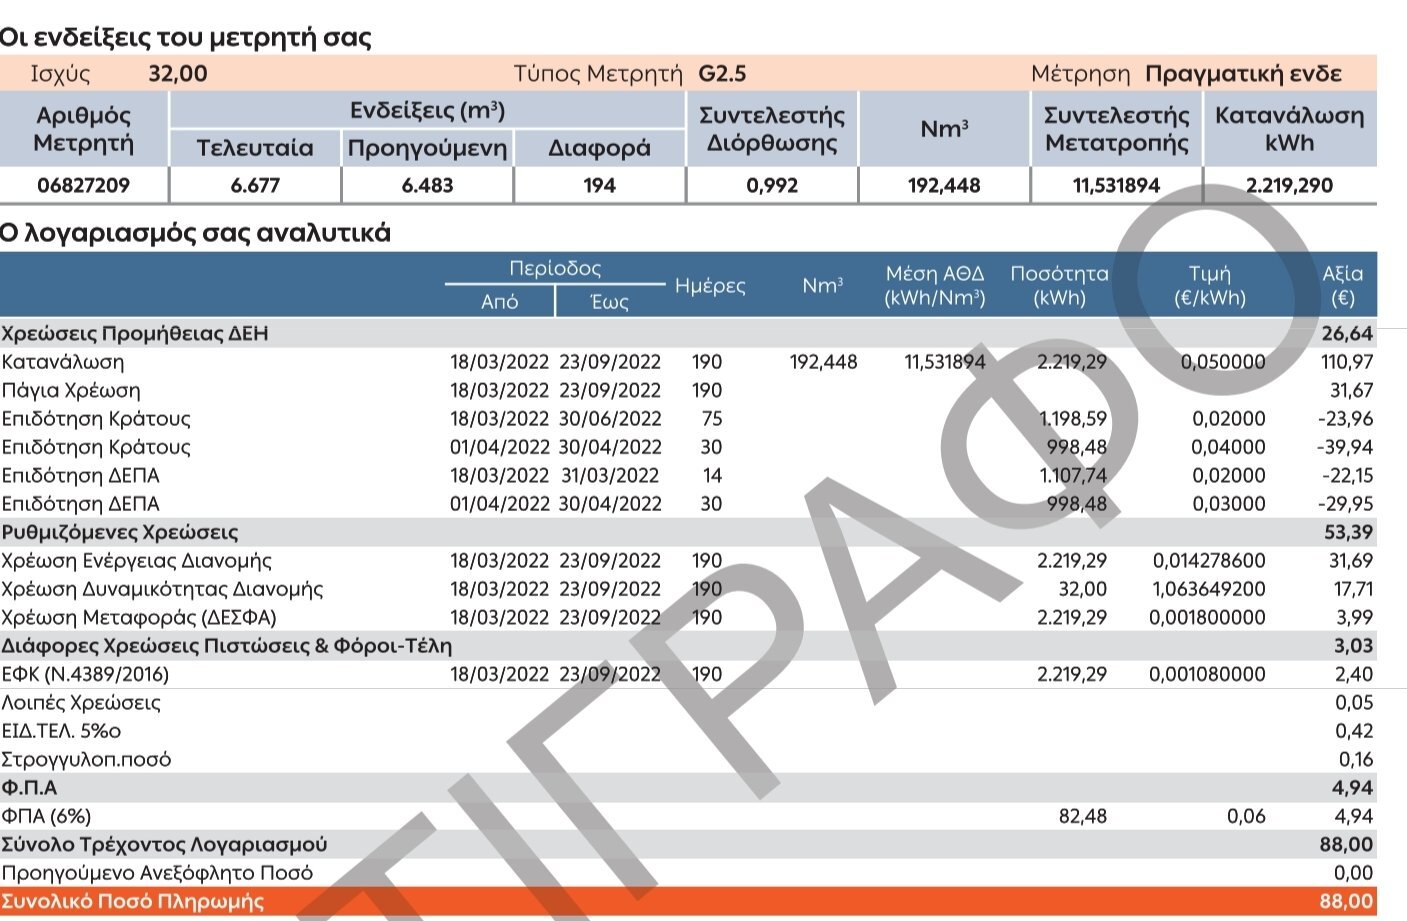Click the "Επιδότηση Κράτους" label with amount -23,96
The height and width of the screenshot is (921, 1407).
coord(96,419)
